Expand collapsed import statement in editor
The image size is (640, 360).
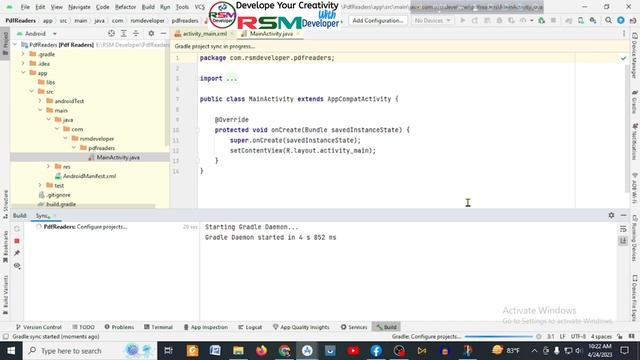click(231, 79)
